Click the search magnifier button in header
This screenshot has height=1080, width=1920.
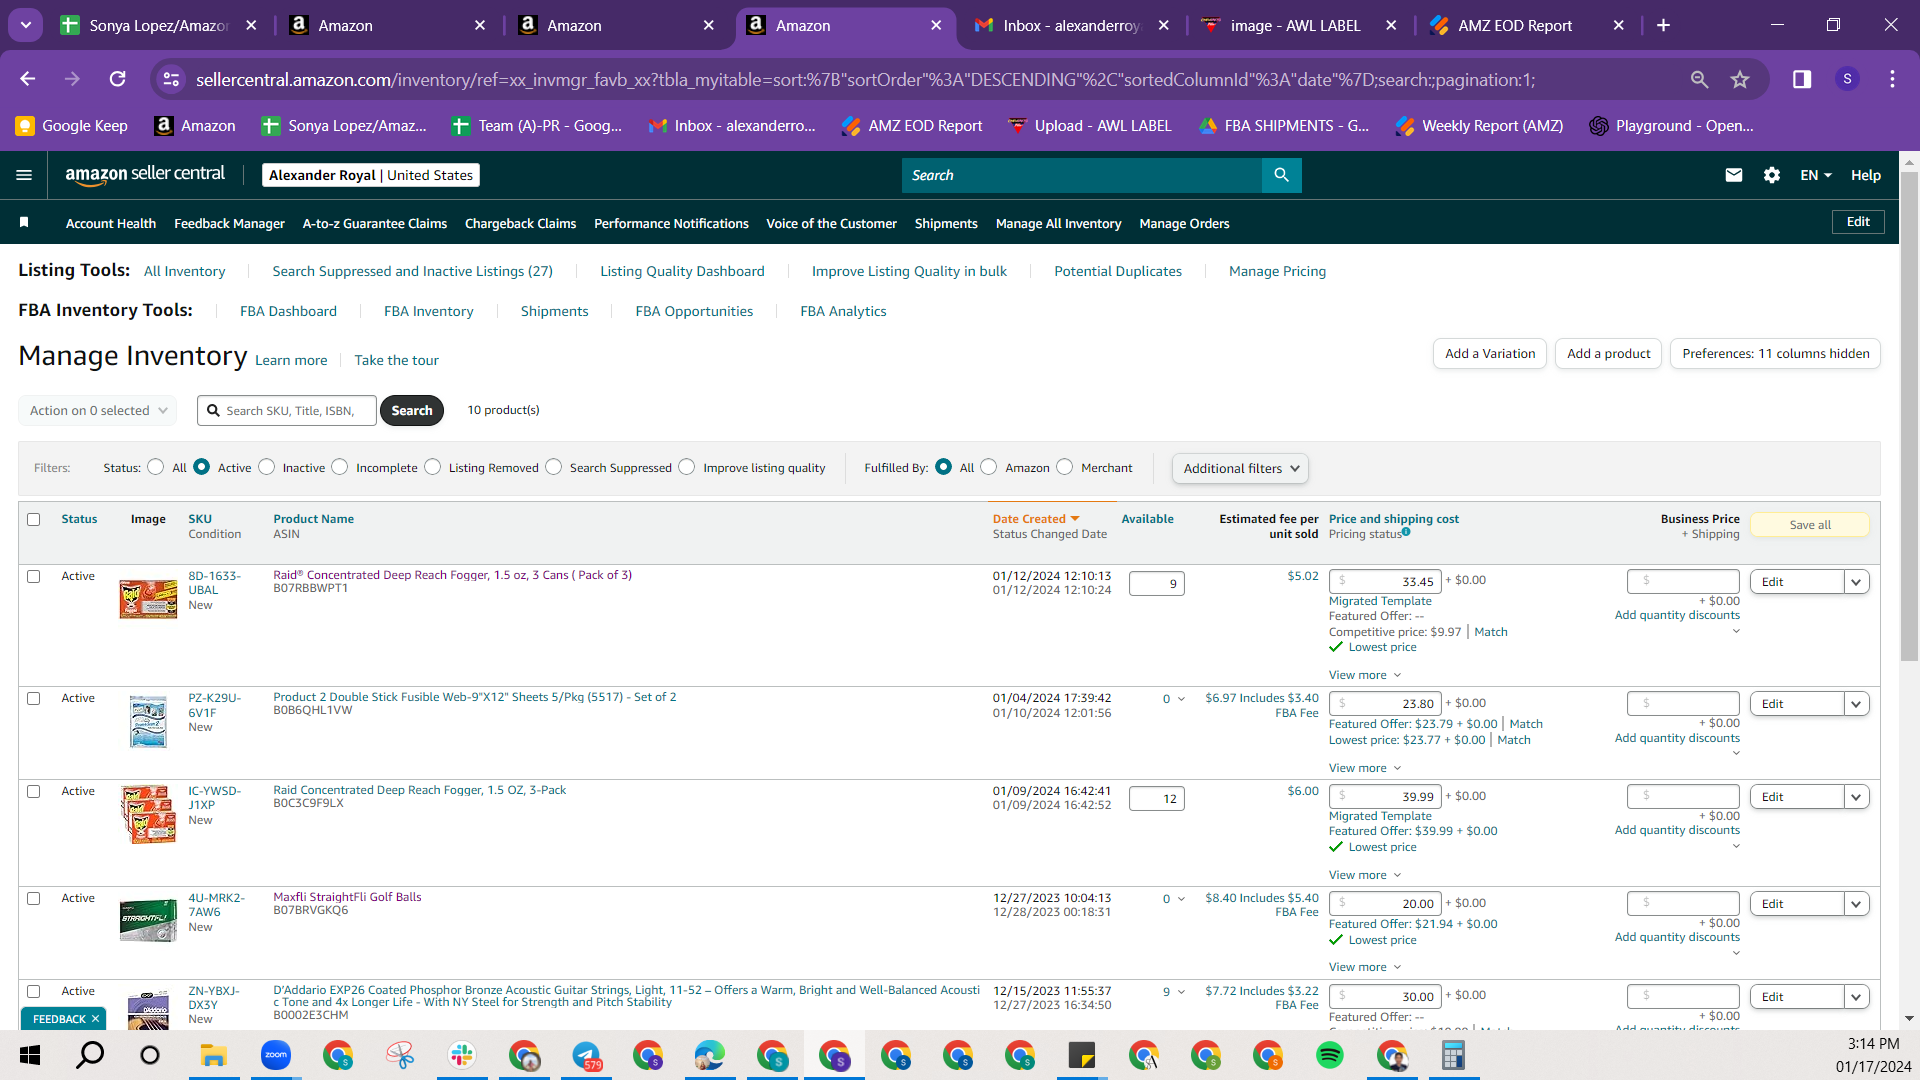pos(1281,175)
